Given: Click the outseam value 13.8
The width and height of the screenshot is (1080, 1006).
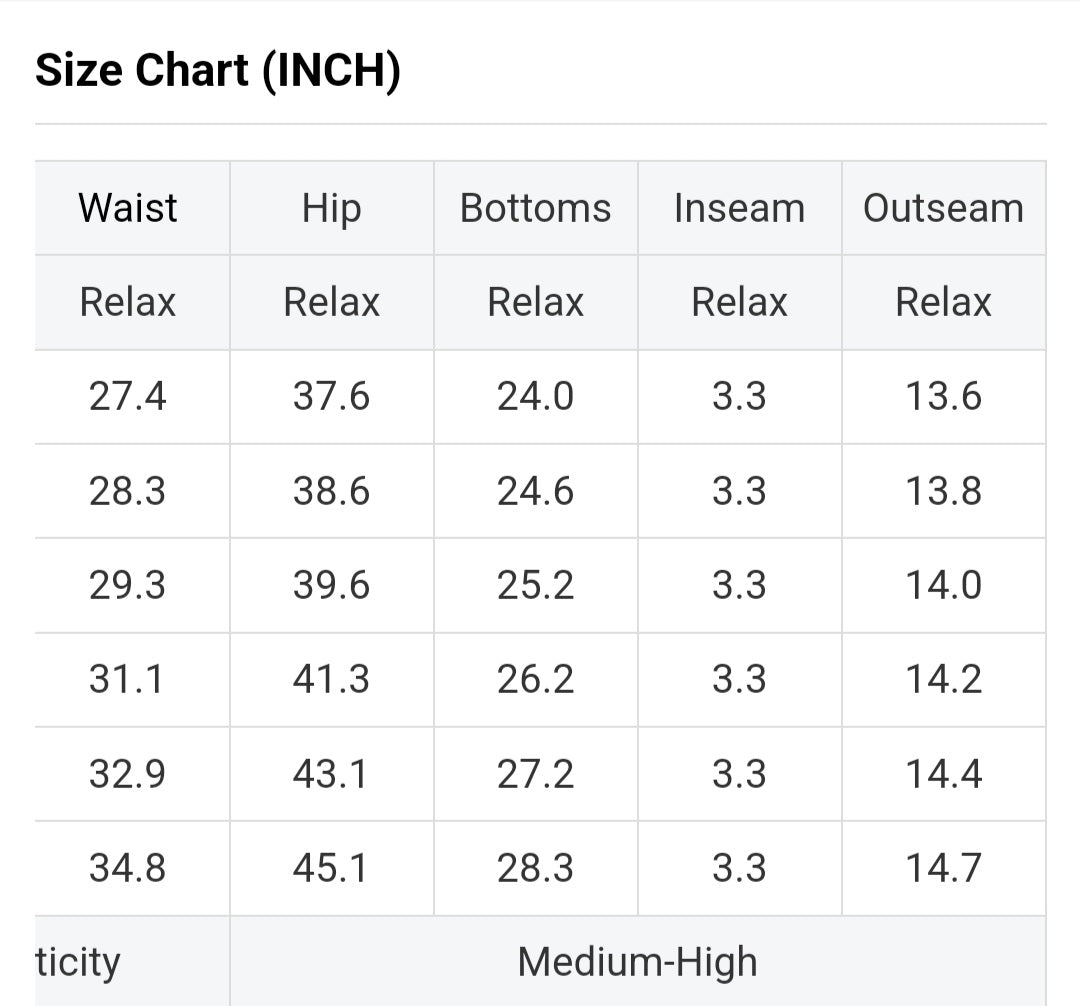Looking at the screenshot, I should tap(943, 491).
